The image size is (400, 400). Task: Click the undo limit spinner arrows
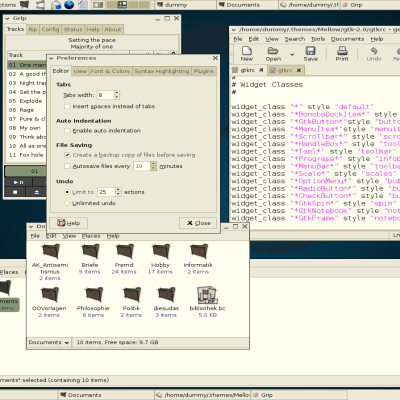click(118, 192)
